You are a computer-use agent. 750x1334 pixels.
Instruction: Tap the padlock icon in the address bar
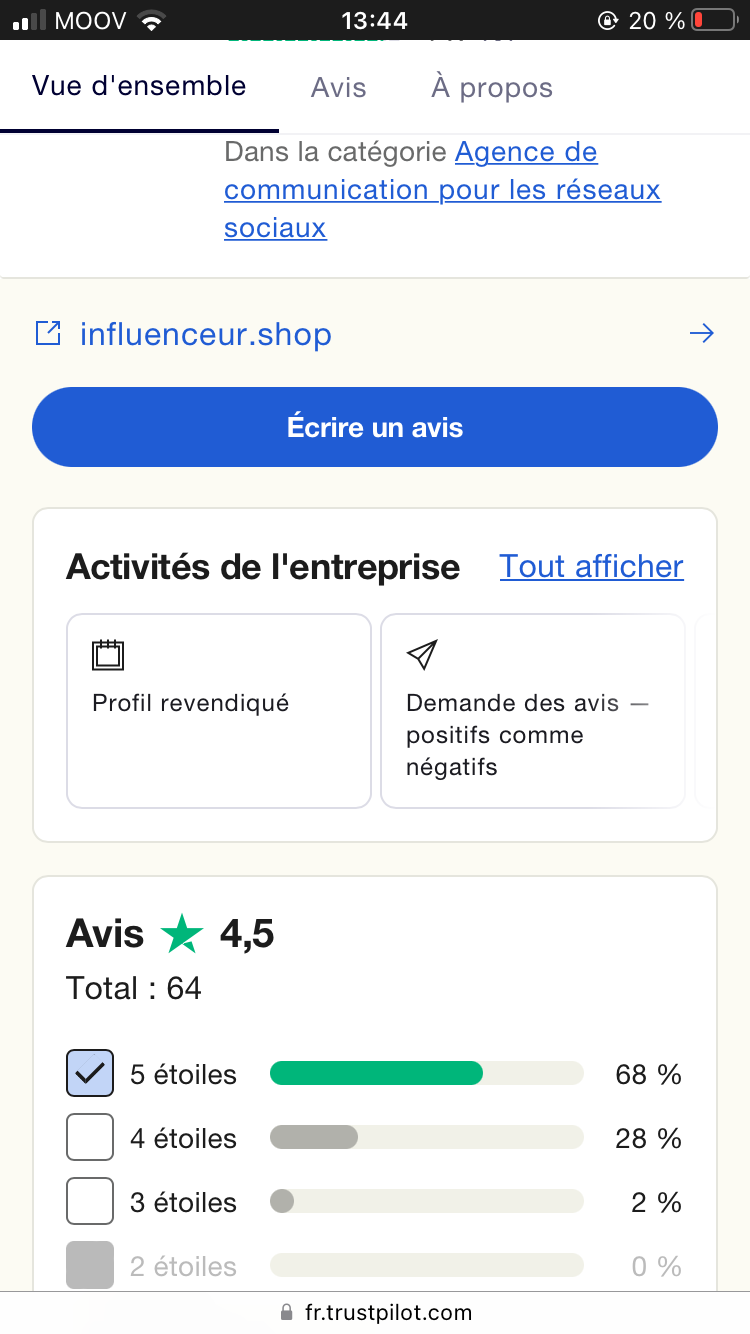(287, 1312)
